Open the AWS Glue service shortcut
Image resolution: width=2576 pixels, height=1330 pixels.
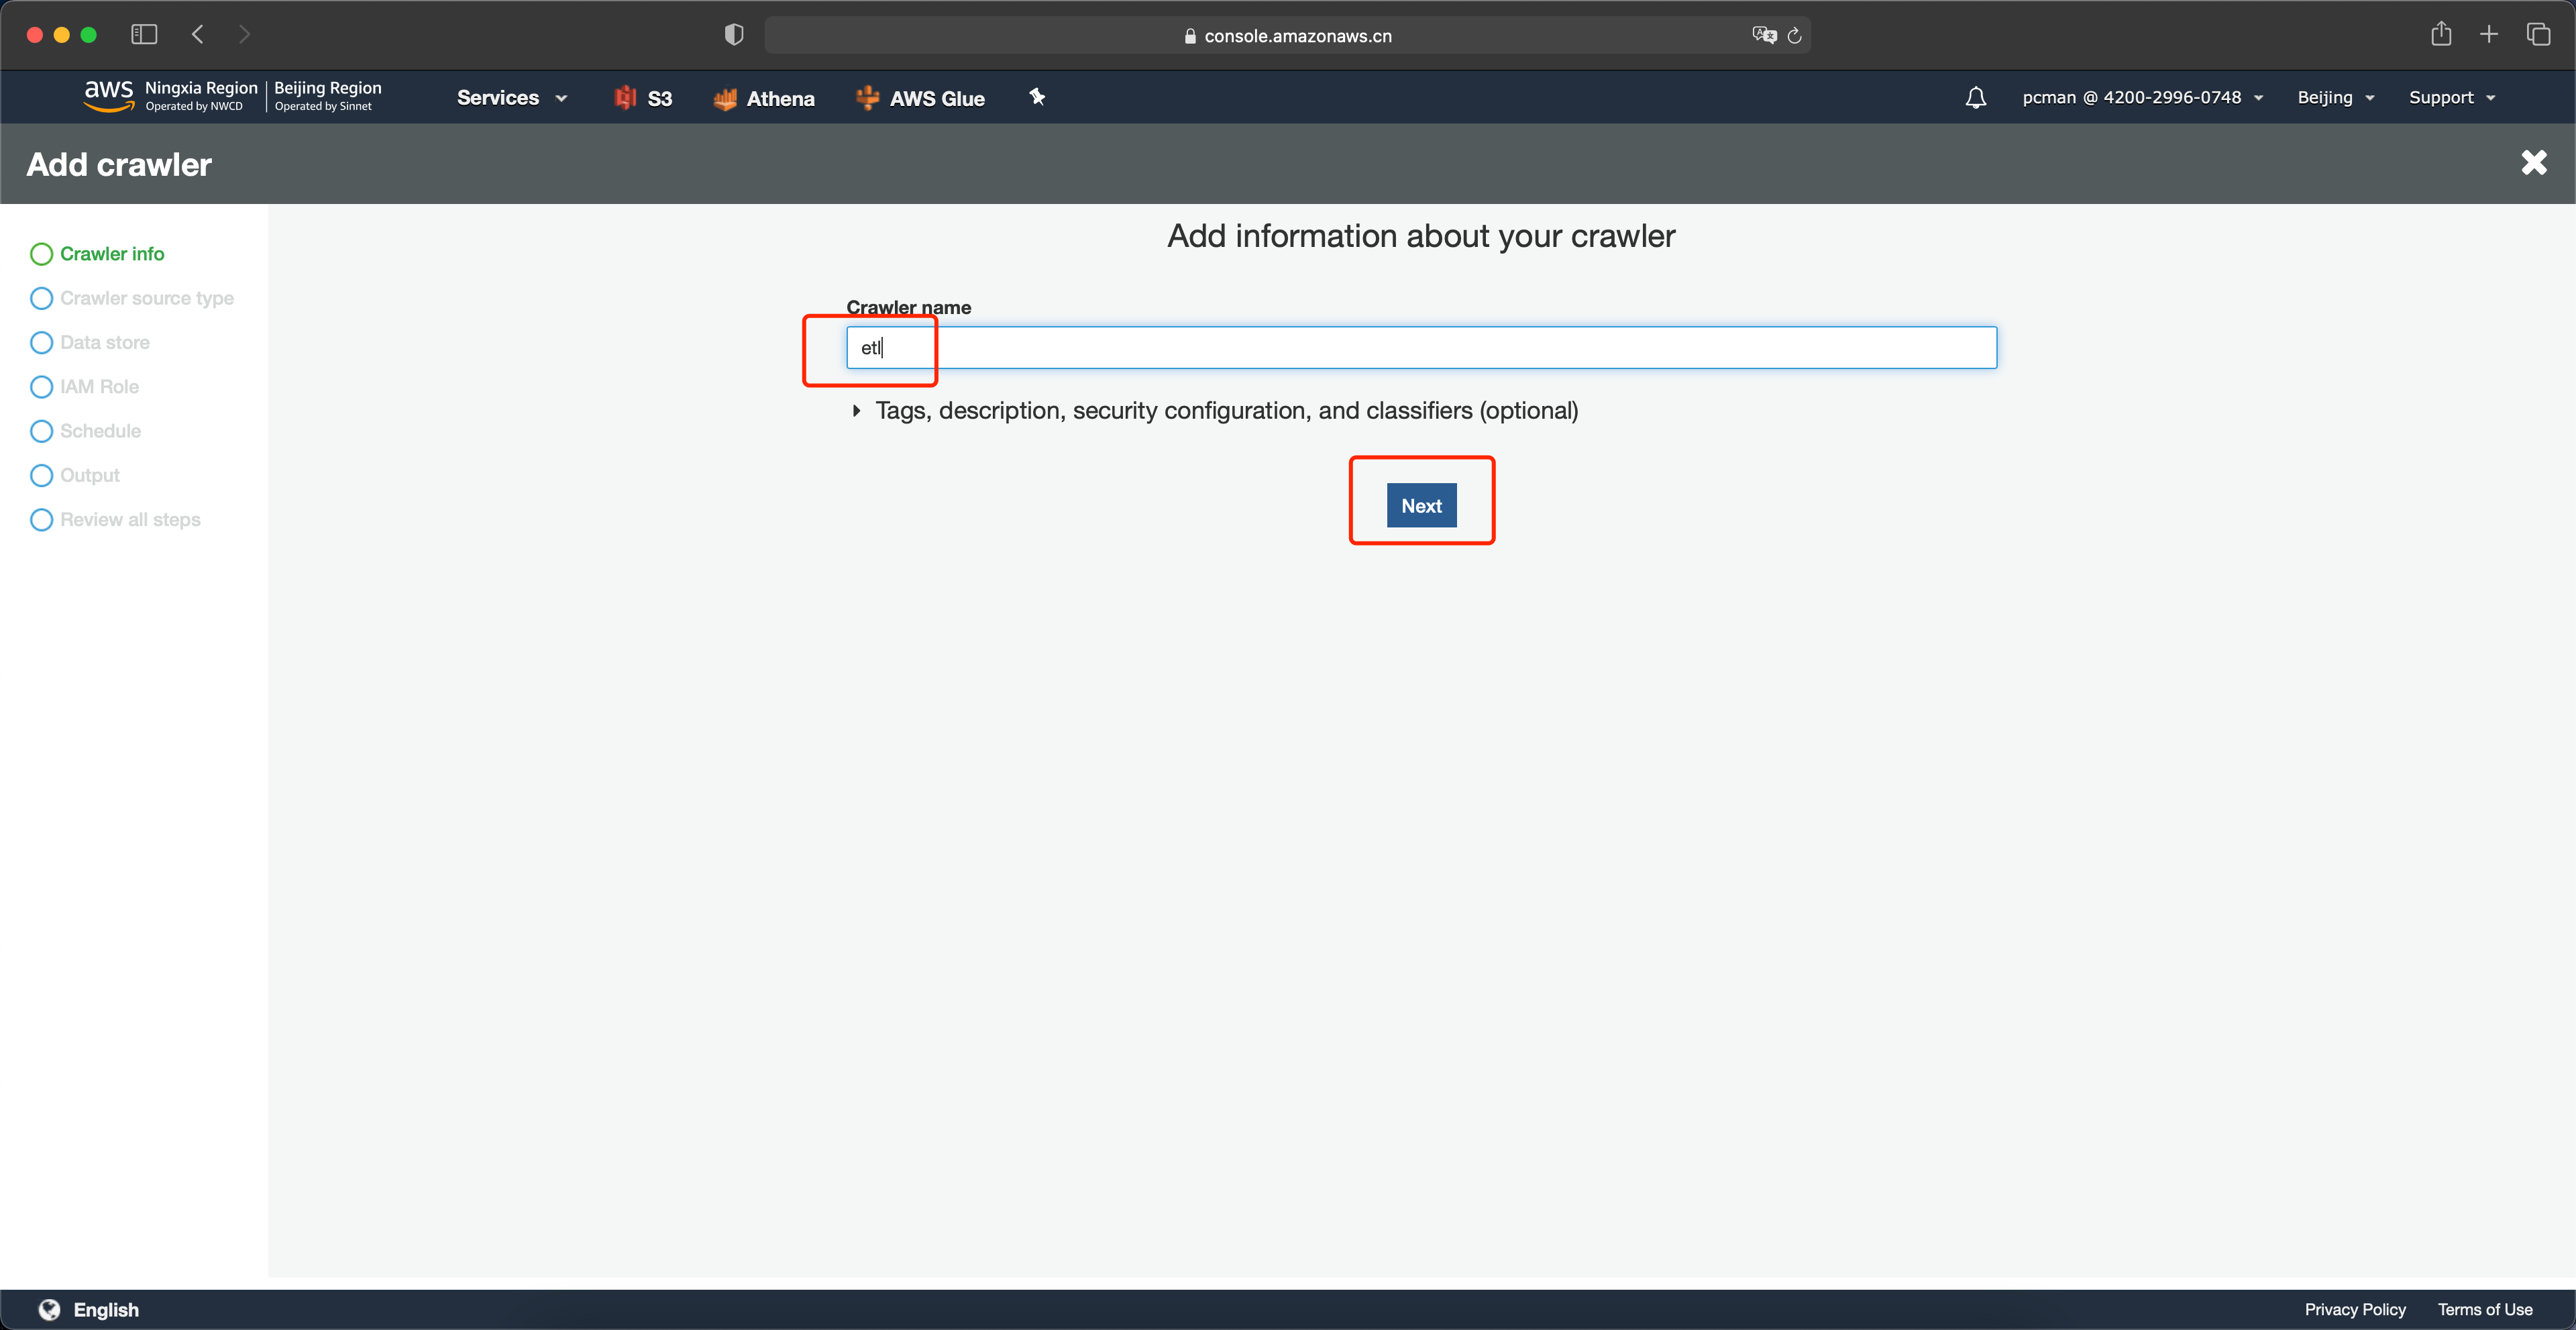920,98
